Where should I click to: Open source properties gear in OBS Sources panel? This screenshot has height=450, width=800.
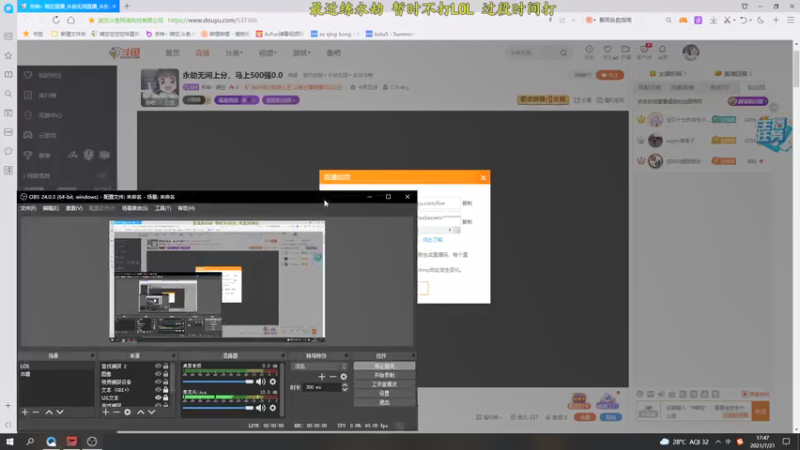pyautogui.click(x=128, y=412)
